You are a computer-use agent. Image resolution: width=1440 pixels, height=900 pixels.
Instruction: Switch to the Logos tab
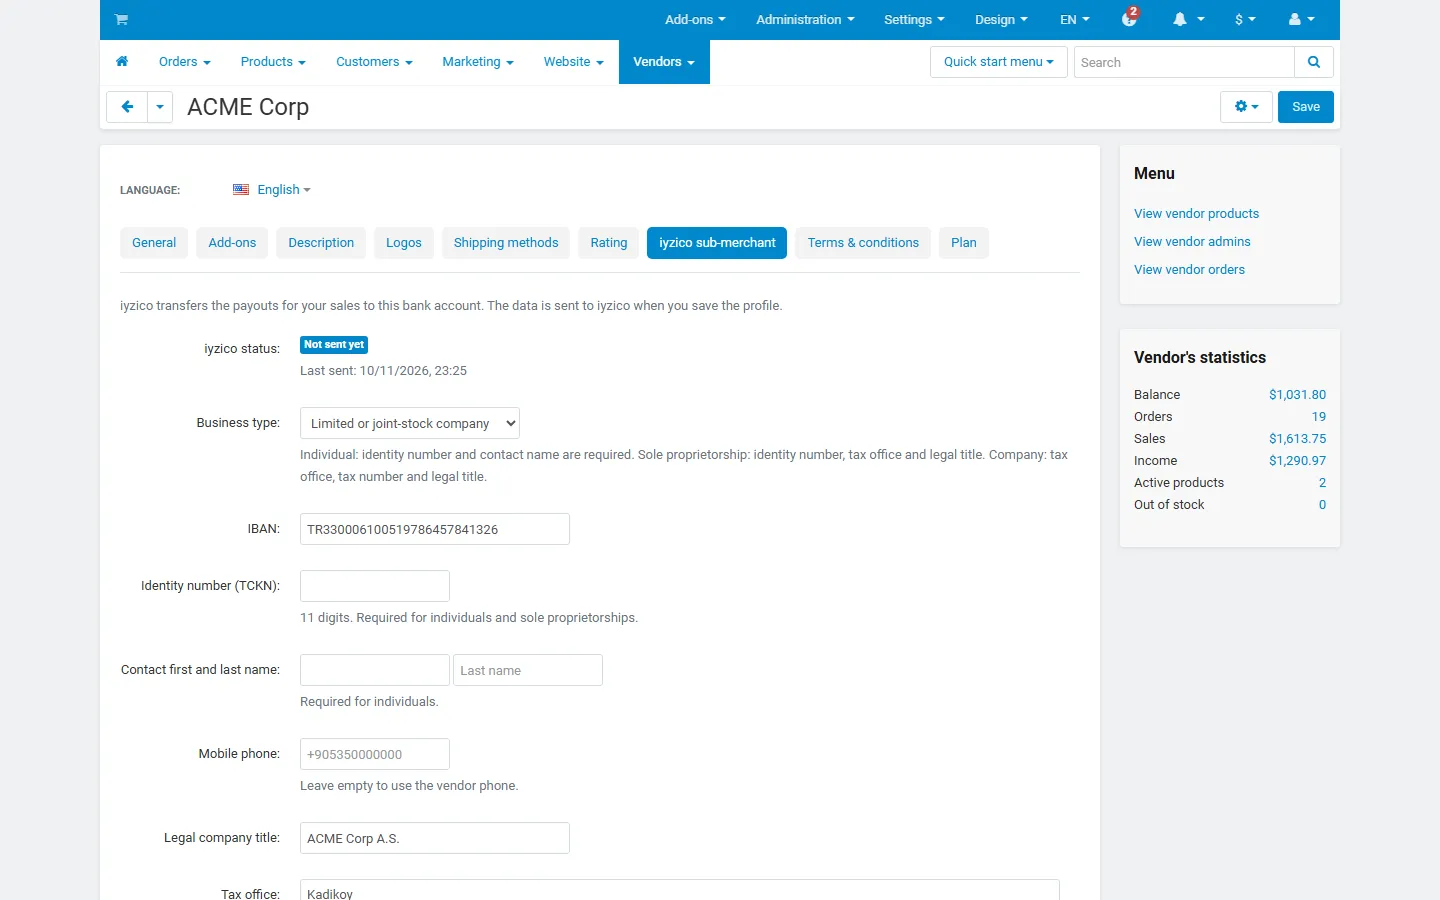(x=404, y=243)
